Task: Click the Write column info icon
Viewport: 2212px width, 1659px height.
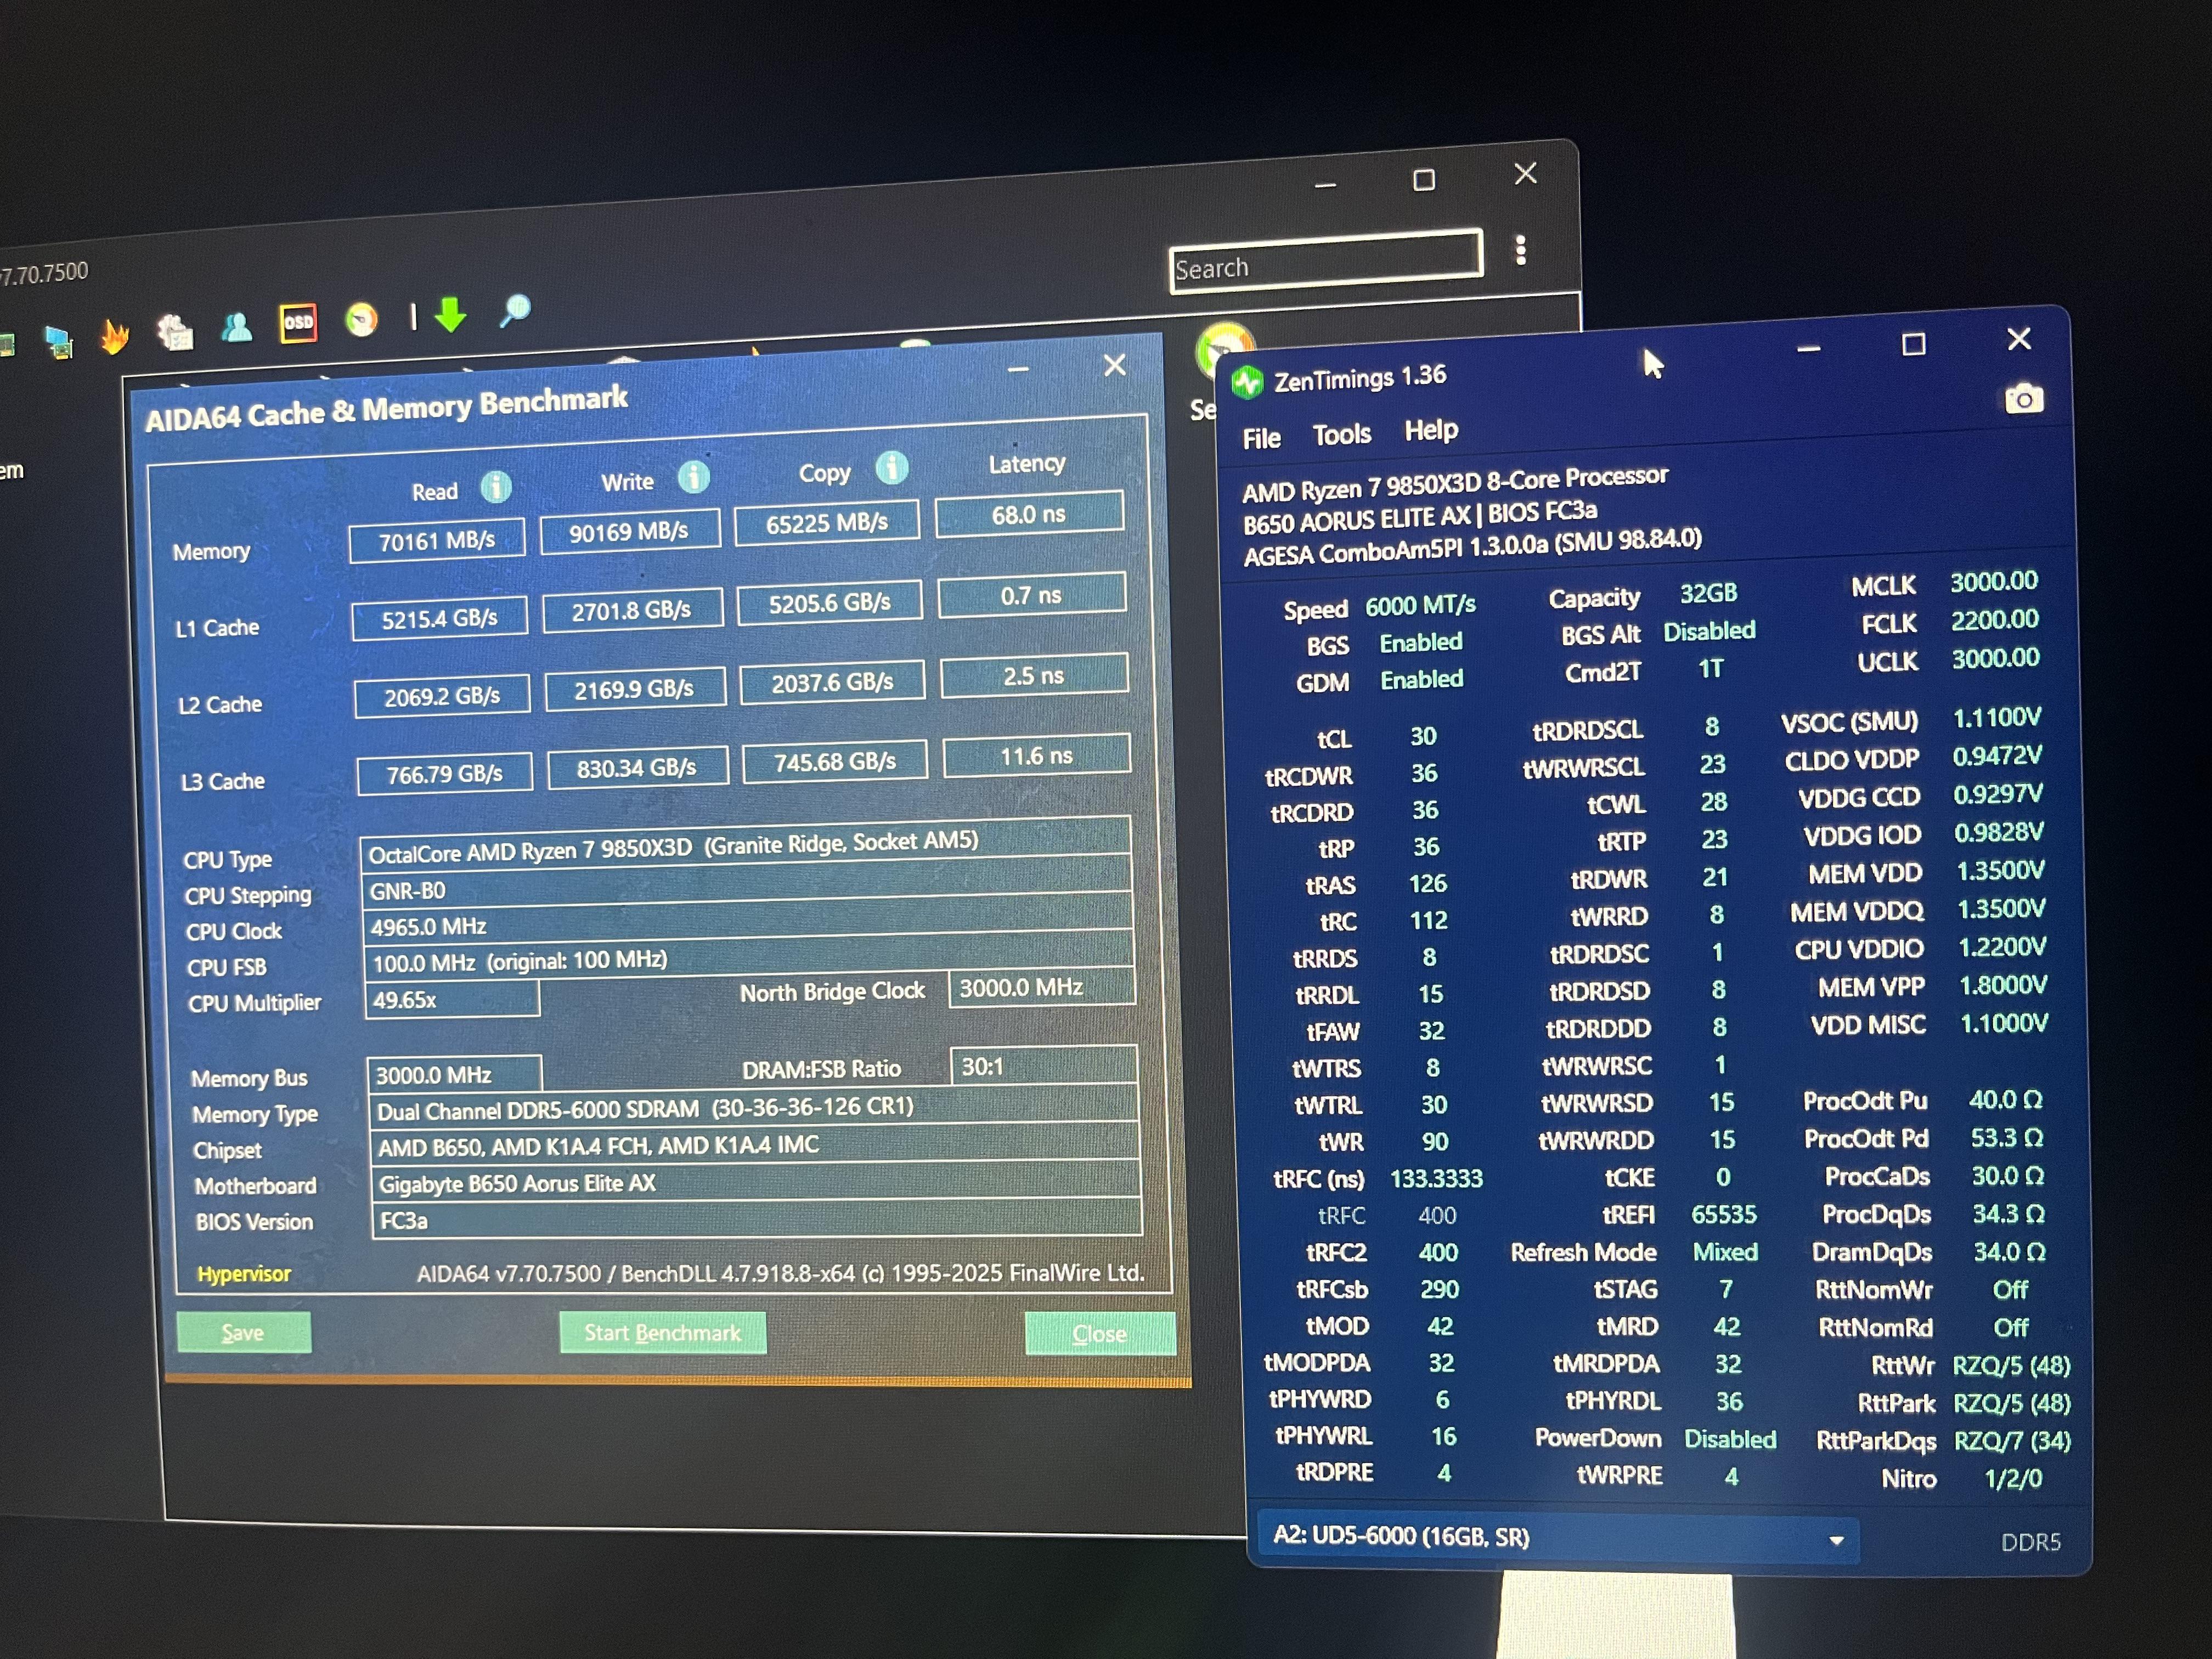Action: coord(694,477)
